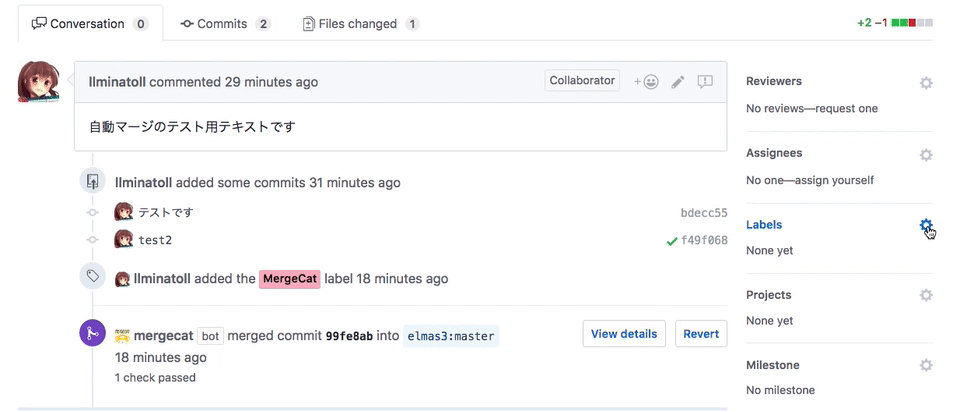960x412 pixels.
Task: Open the Projects gear settings
Action: 926,295
